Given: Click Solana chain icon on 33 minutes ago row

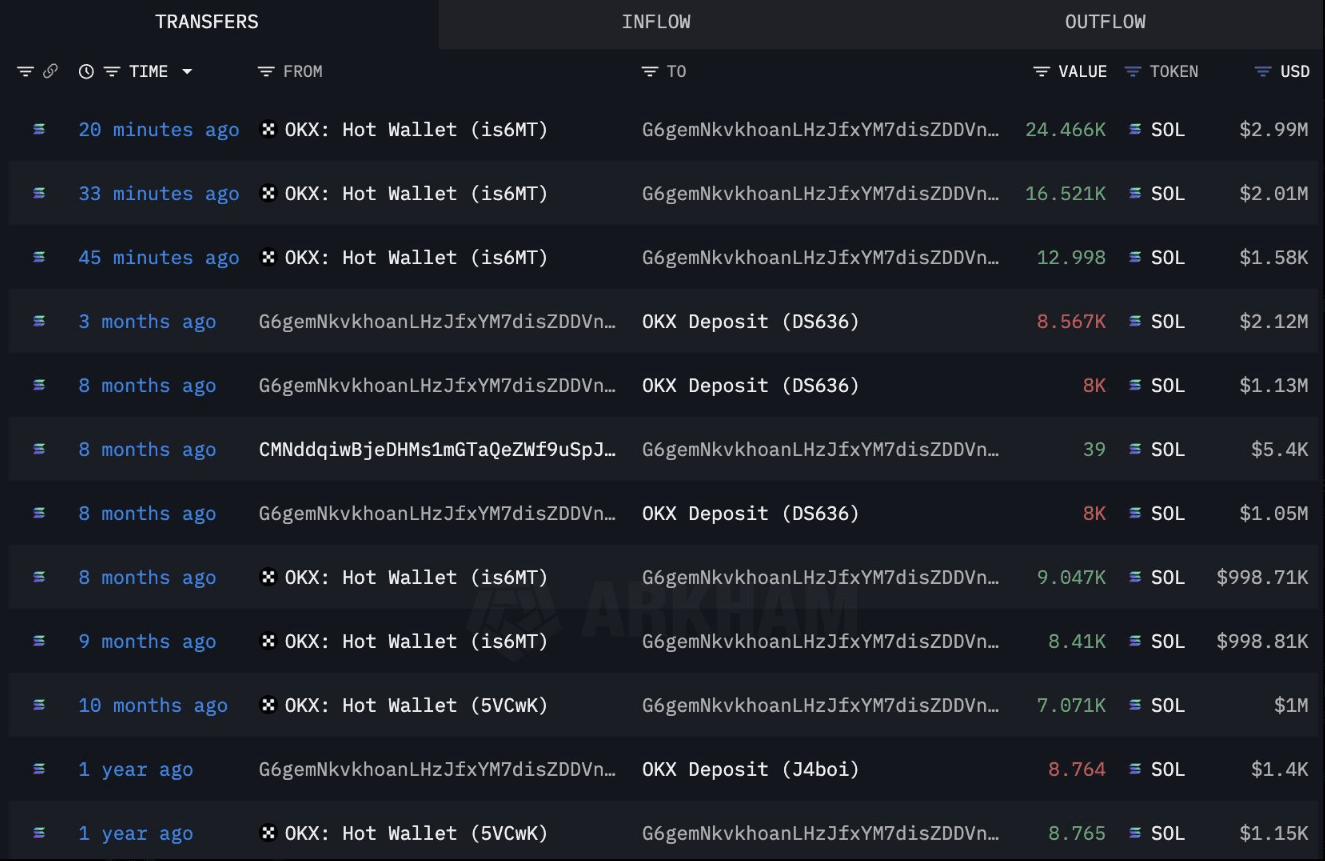Looking at the screenshot, I should click(39, 193).
